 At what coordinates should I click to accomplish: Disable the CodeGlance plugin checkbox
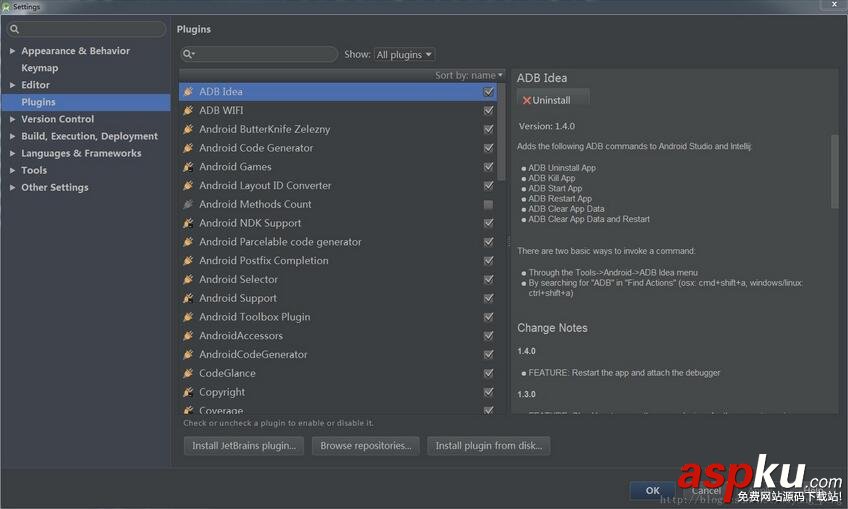(488, 373)
